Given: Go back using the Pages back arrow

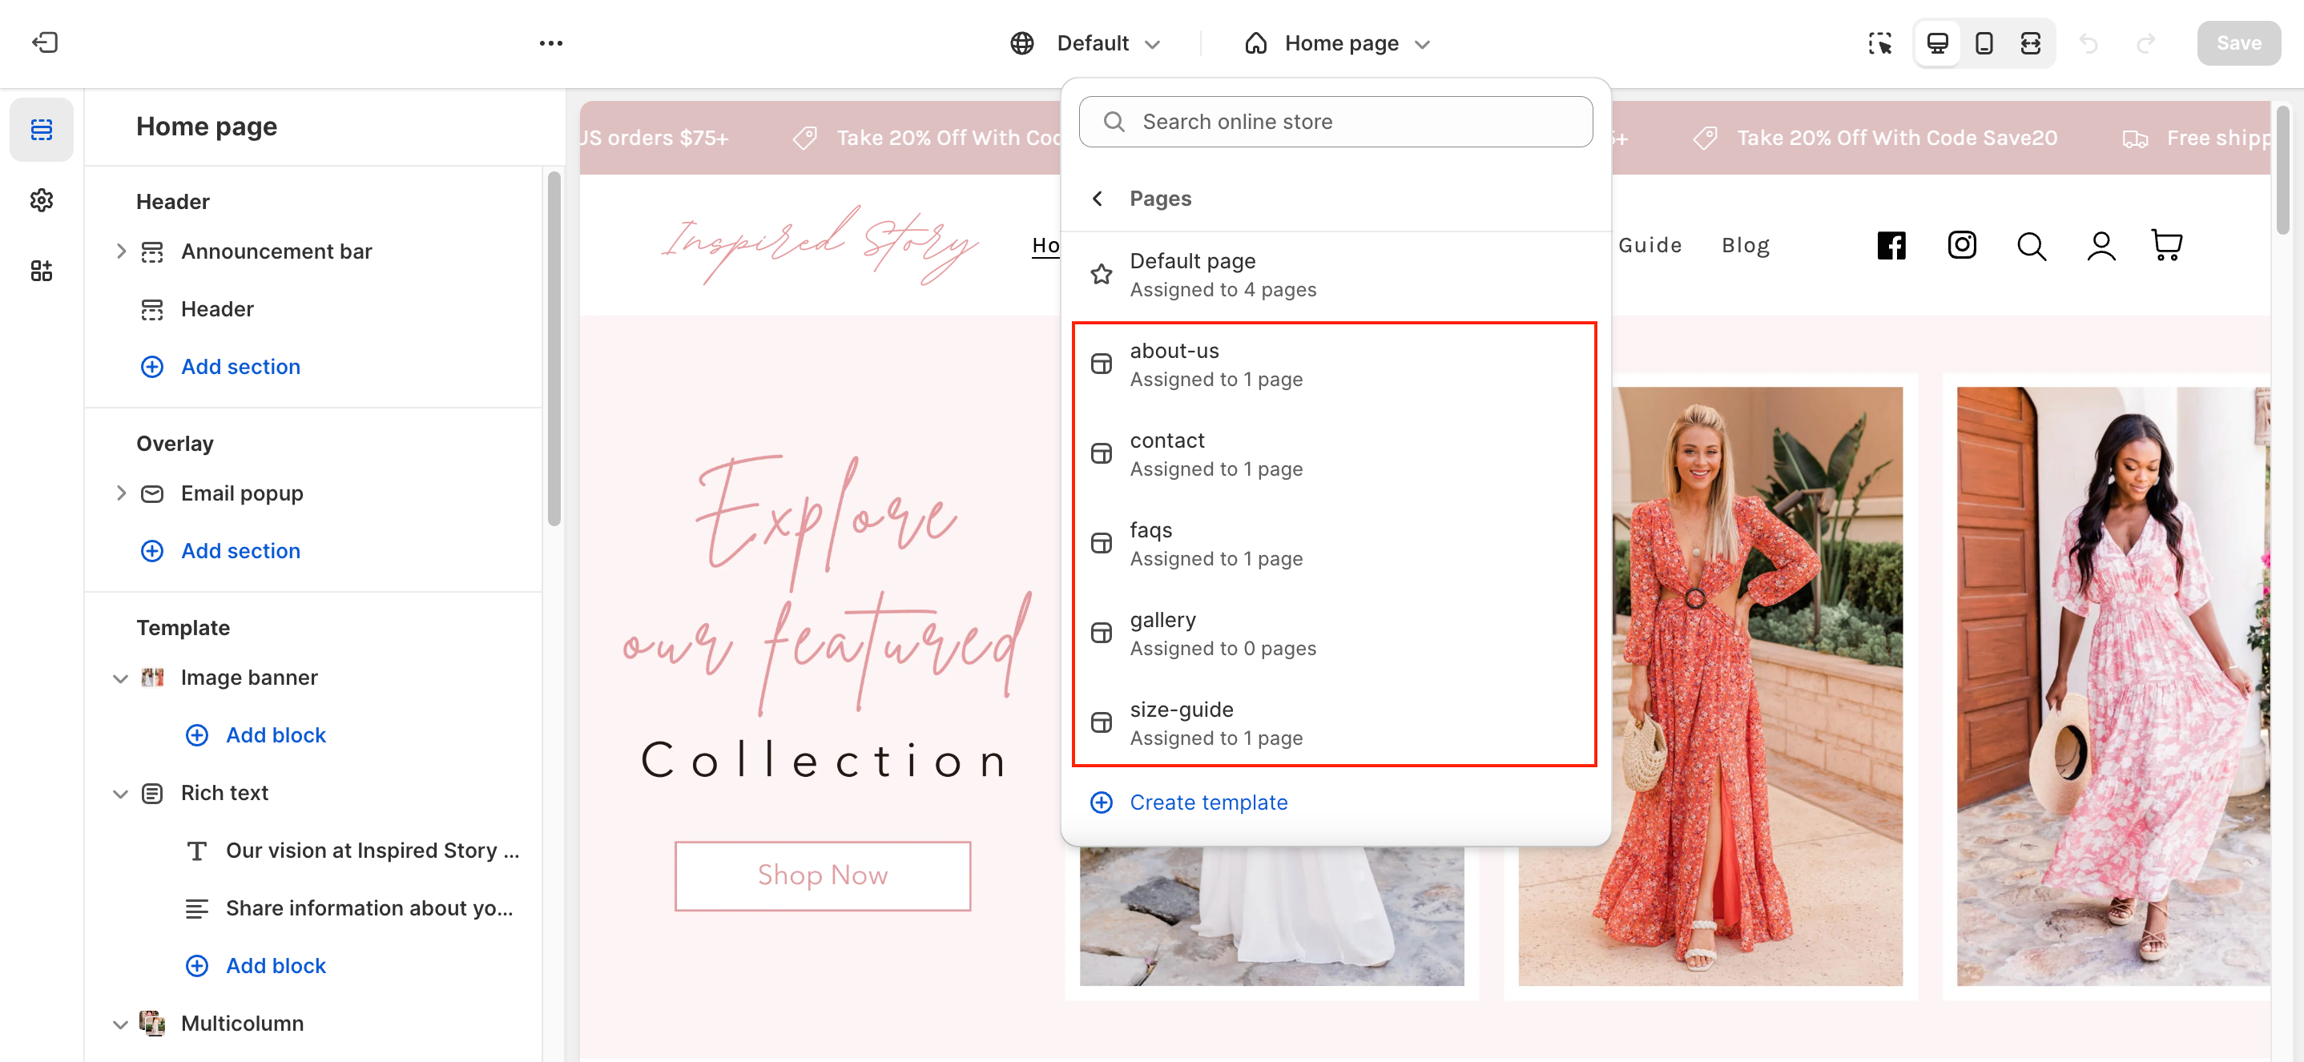Looking at the screenshot, I should pyautogui.click(x=1098, y=198).
